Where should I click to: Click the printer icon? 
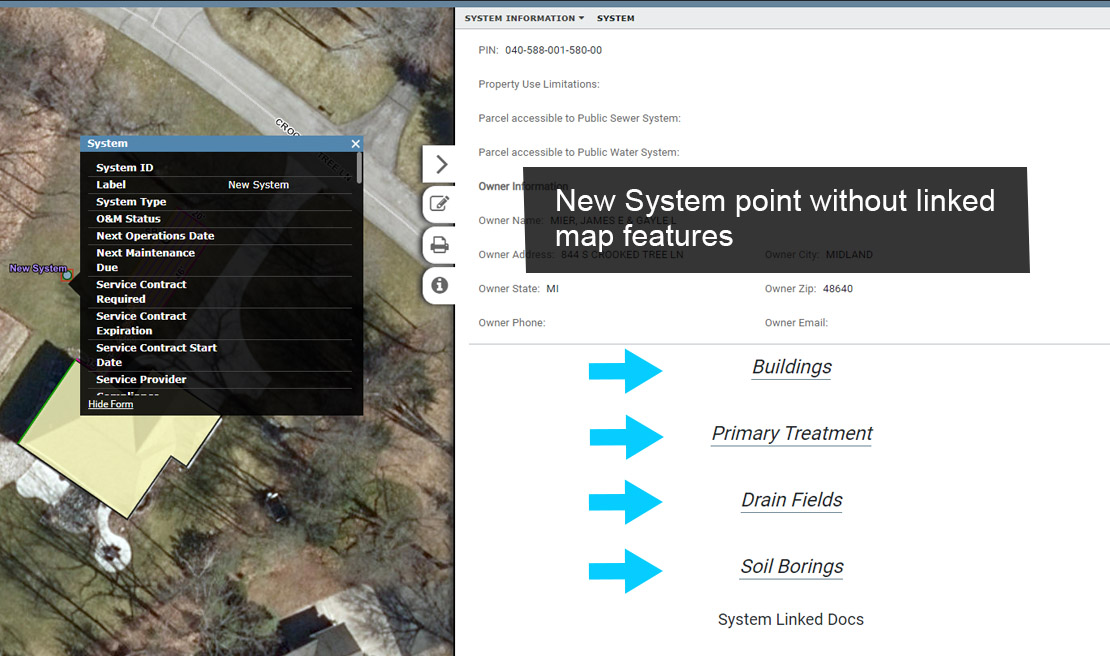point(439,245)
